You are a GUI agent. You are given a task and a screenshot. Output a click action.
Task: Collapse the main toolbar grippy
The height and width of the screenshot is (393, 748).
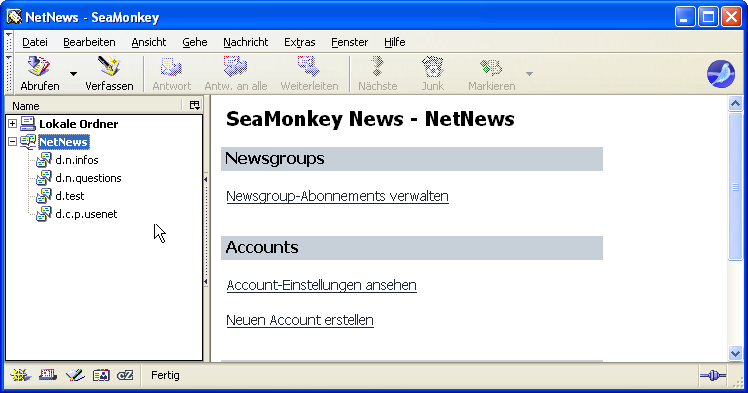[9, 74]
